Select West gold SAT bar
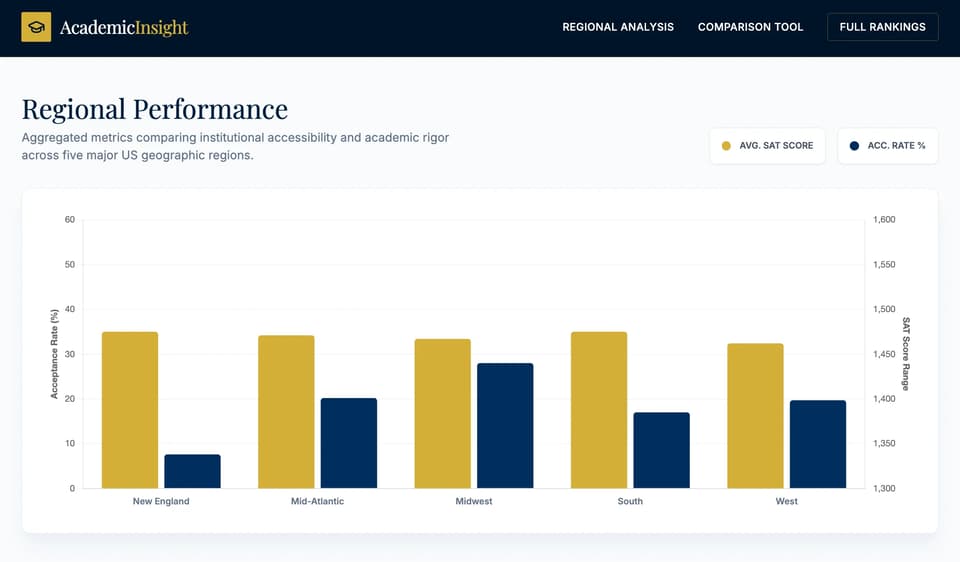 tap(756, 416)
